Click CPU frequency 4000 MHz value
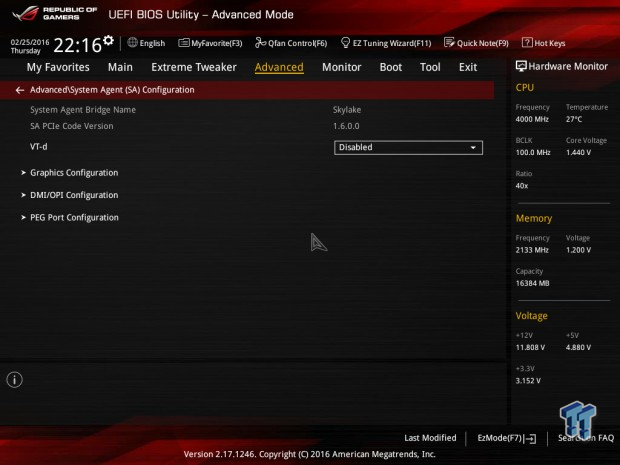This screenshot has width=620, height=465. click(532, 119)
